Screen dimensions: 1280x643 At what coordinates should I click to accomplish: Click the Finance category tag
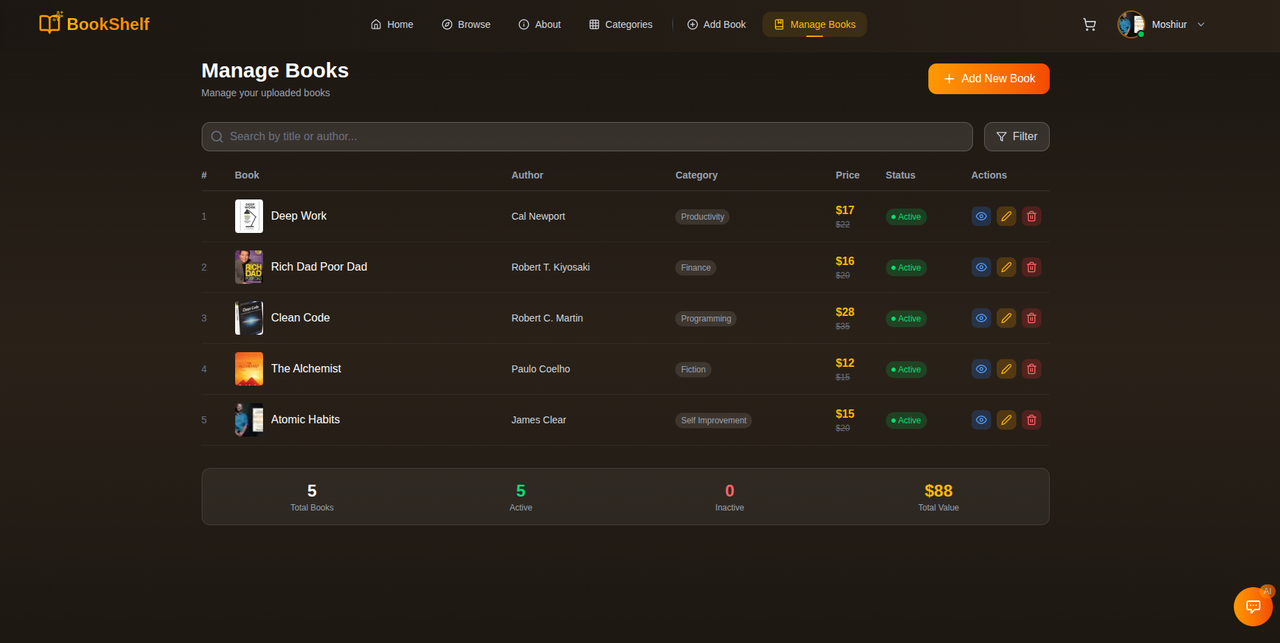695,267
